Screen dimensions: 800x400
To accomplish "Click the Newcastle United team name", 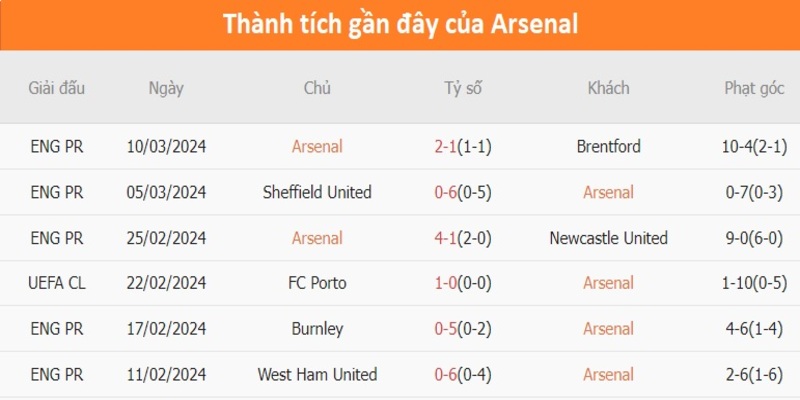I will point(608,238).
